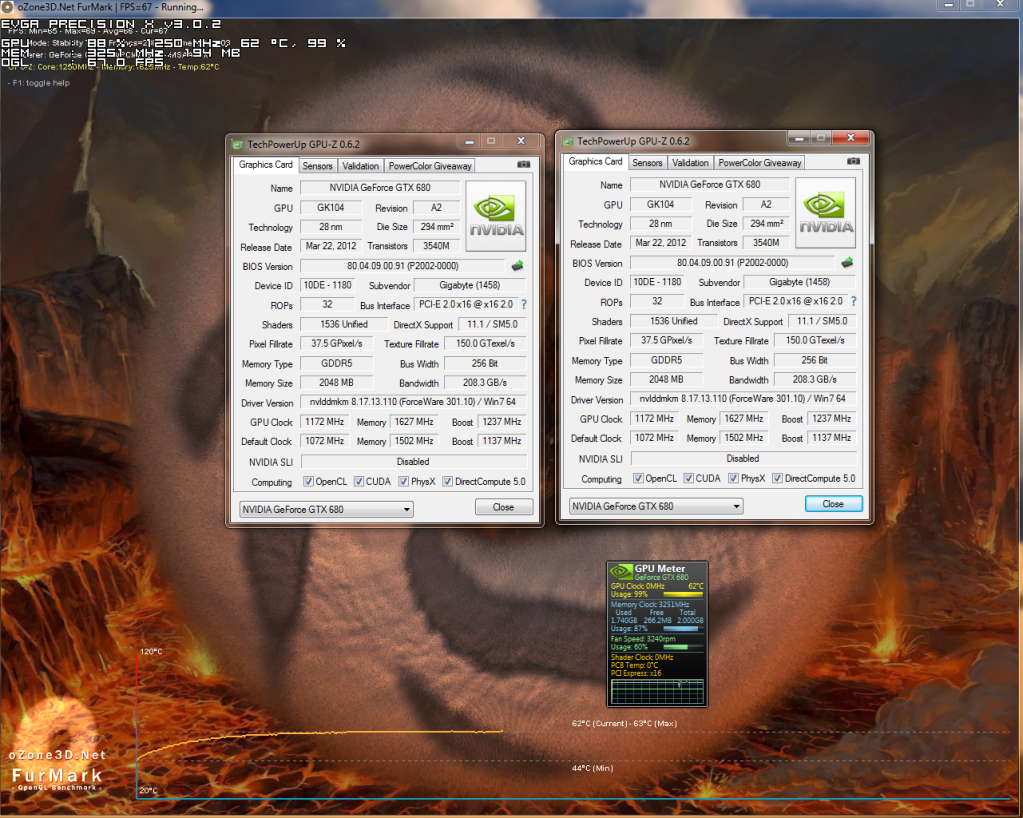This screenshot has height=818, width=1023.
Task: Save BIOS using chip icon in left GPU-Z window
Action: click(x=517, y=265)
